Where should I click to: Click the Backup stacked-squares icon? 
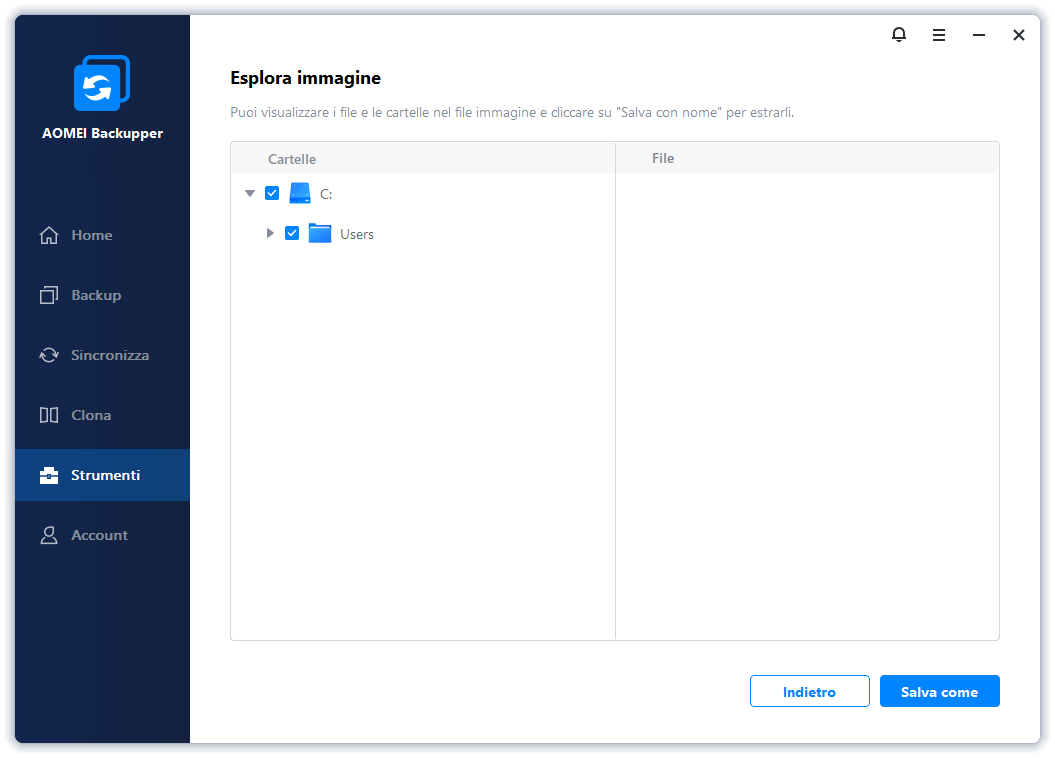coord(49,295)
